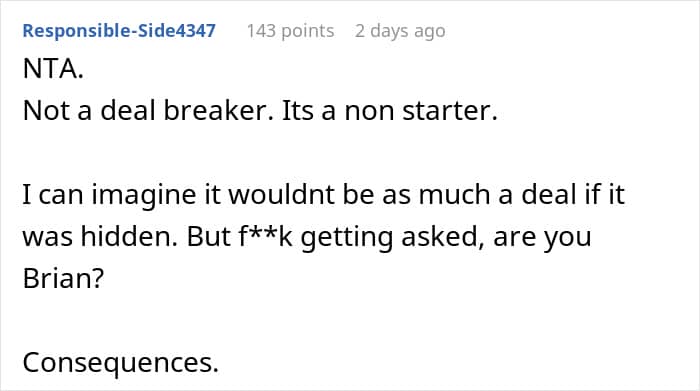Click the word breaker in second line
The height and width of the screenshot is (391, 700).
218,110
